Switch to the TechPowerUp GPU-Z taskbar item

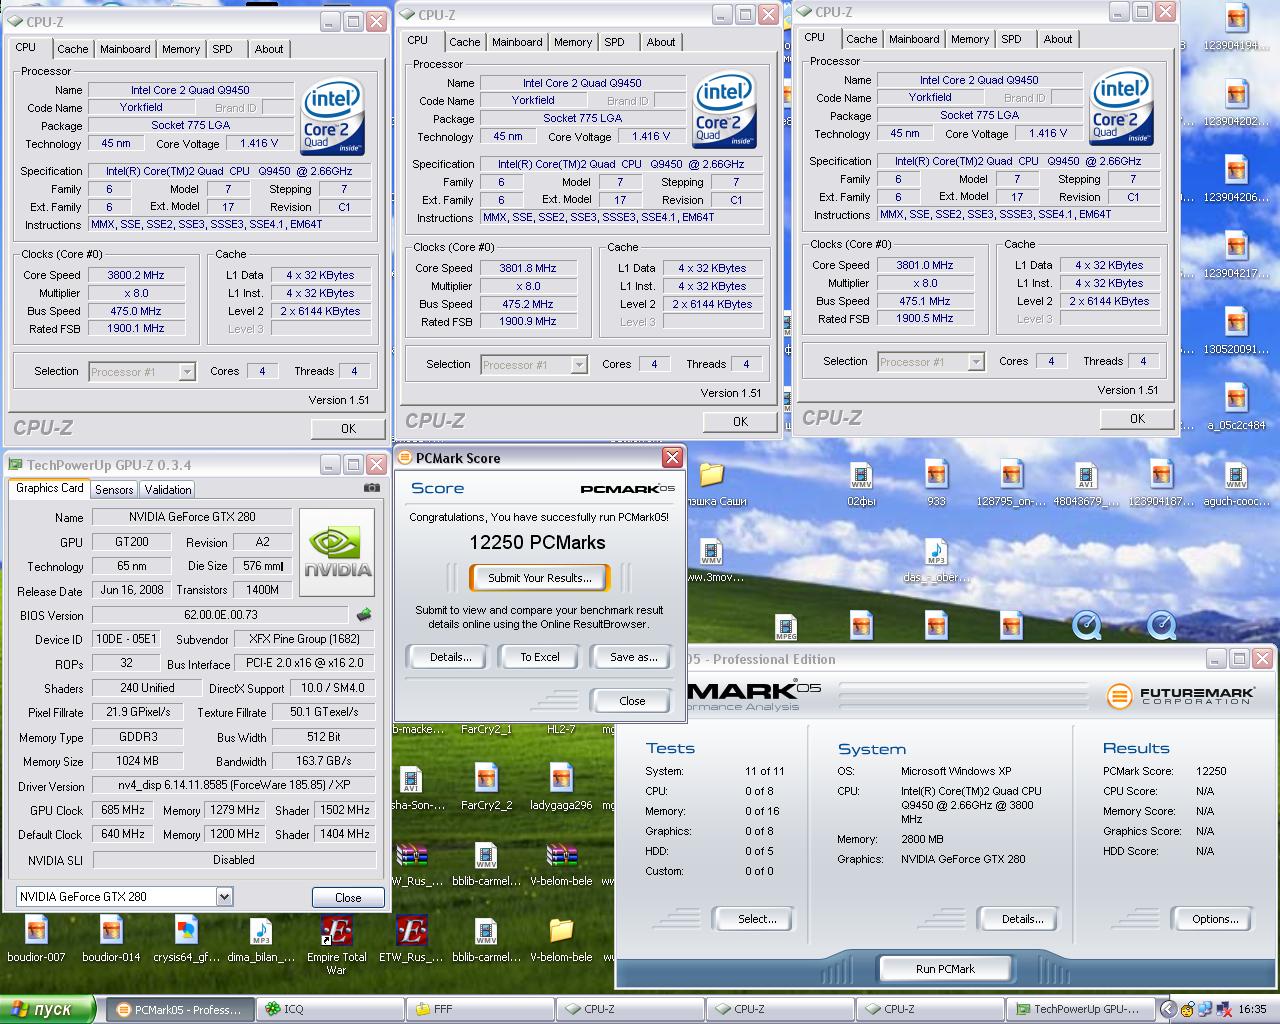[x=1079, y=1009]
